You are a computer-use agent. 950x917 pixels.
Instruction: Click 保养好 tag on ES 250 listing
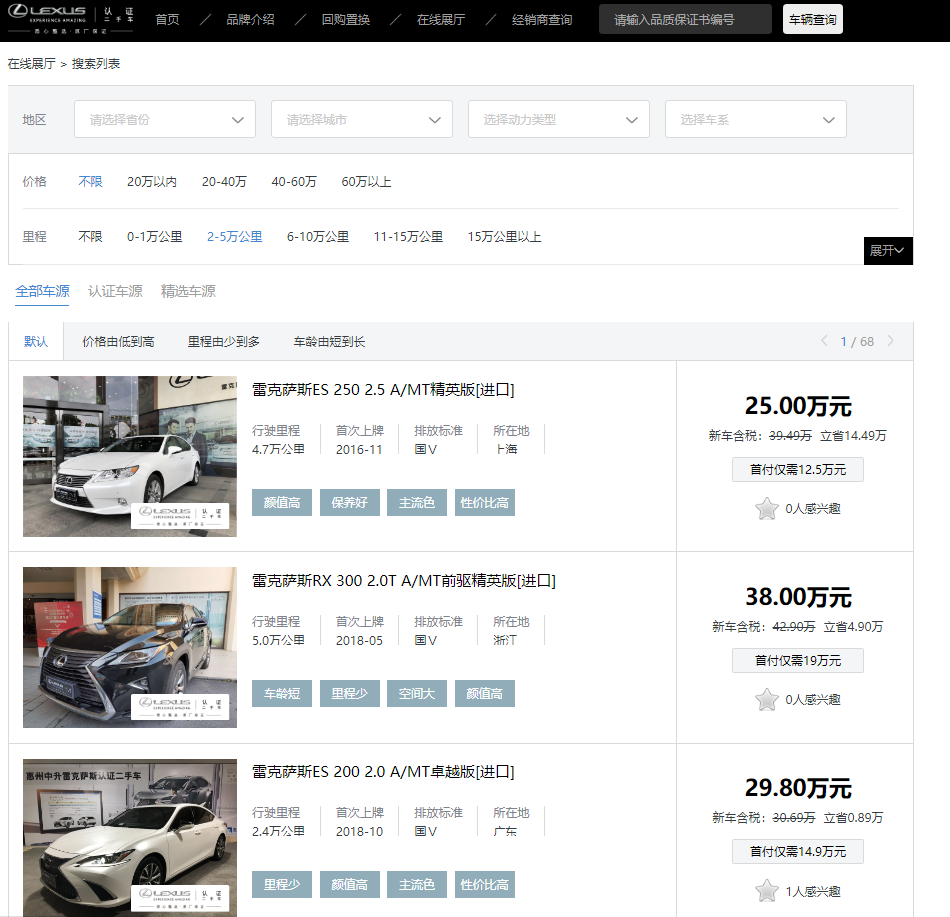click(350, 503)
